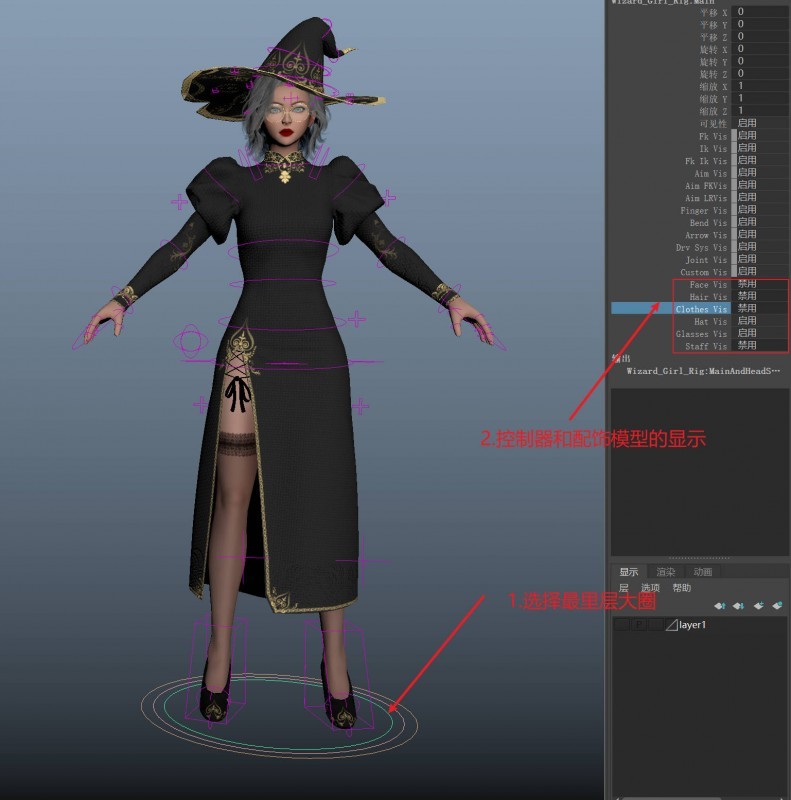This screenshot has height=800, width=791.
Task: Click the diagonal type icon beside layer1
Action: click(x=672, y=624)
